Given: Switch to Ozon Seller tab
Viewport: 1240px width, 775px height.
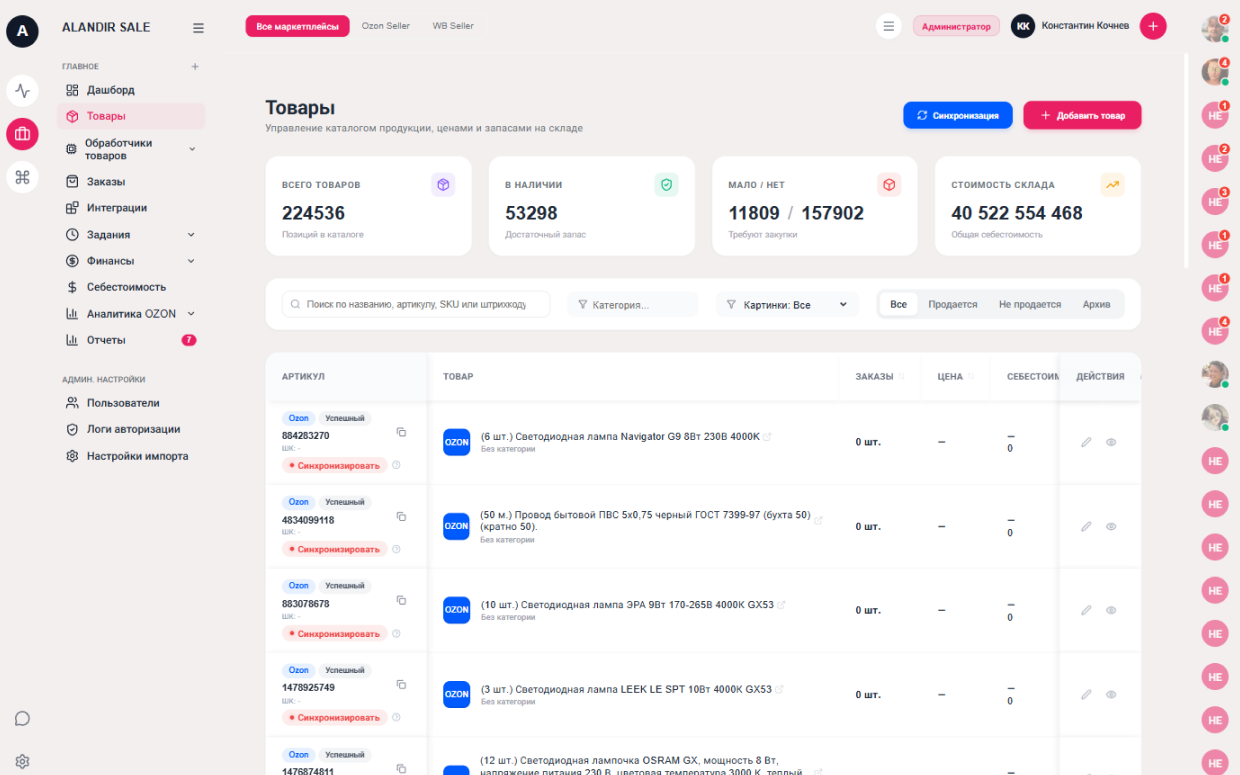Looking at the screenshot, I should pyautogui.click(x=385, y=26).
